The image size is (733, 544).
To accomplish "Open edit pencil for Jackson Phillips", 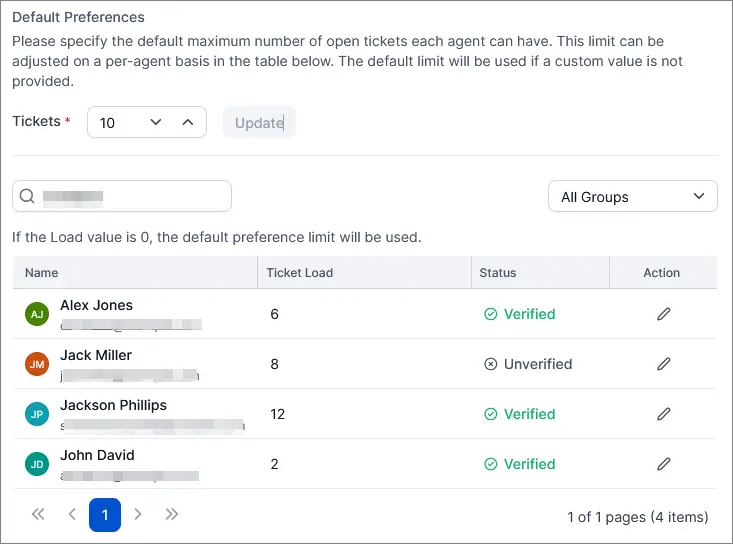I will (x=663, y=414).
